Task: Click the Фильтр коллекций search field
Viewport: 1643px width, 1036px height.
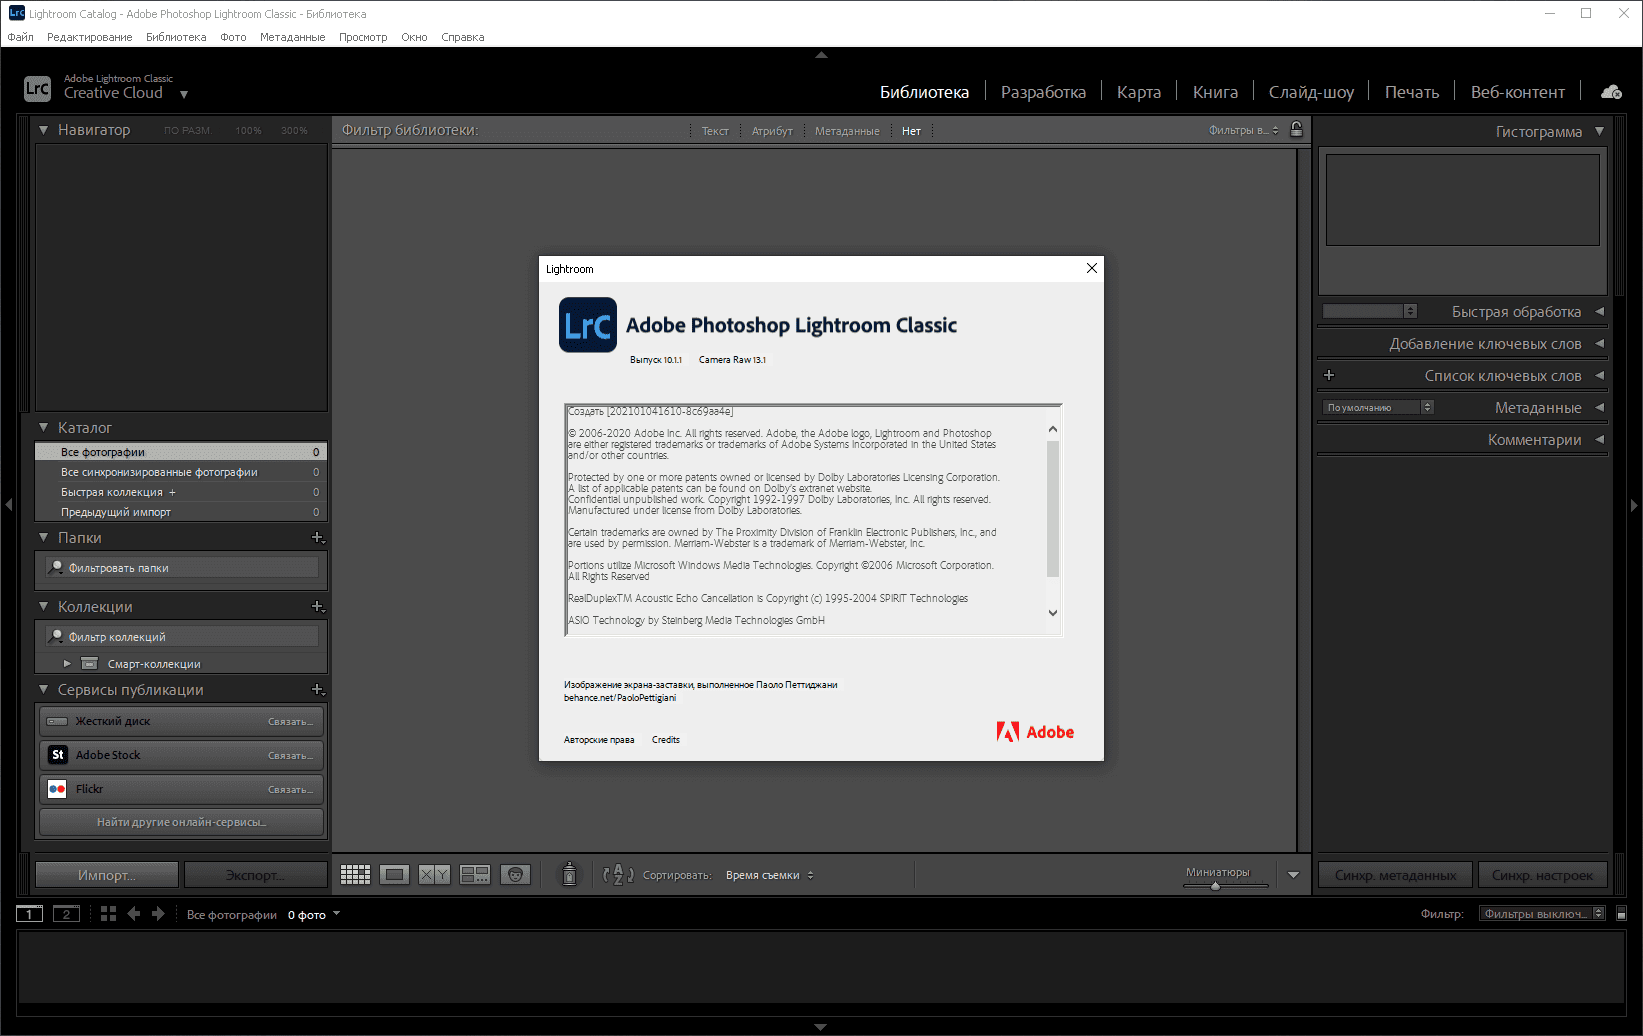Action: (182, 637)
